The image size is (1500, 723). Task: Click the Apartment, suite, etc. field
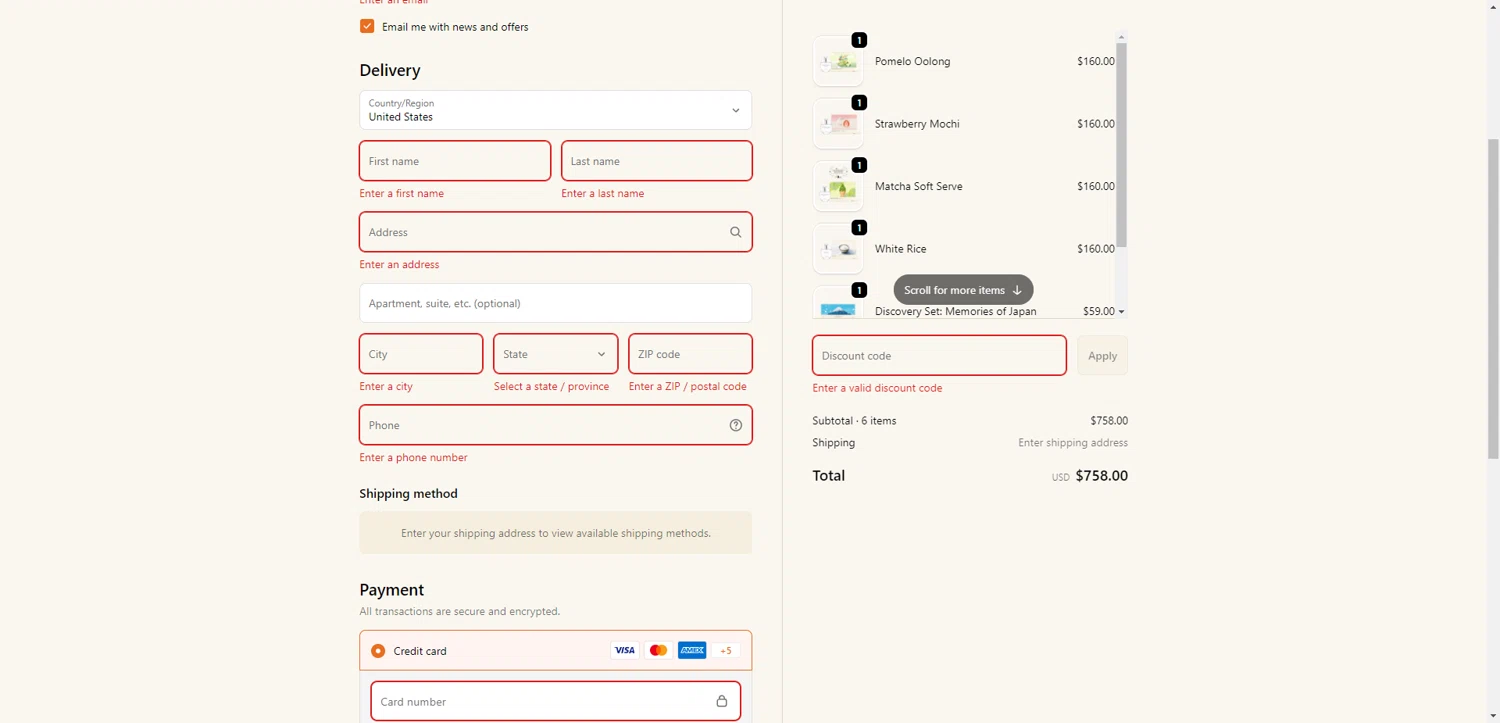[x=555, y=303]
